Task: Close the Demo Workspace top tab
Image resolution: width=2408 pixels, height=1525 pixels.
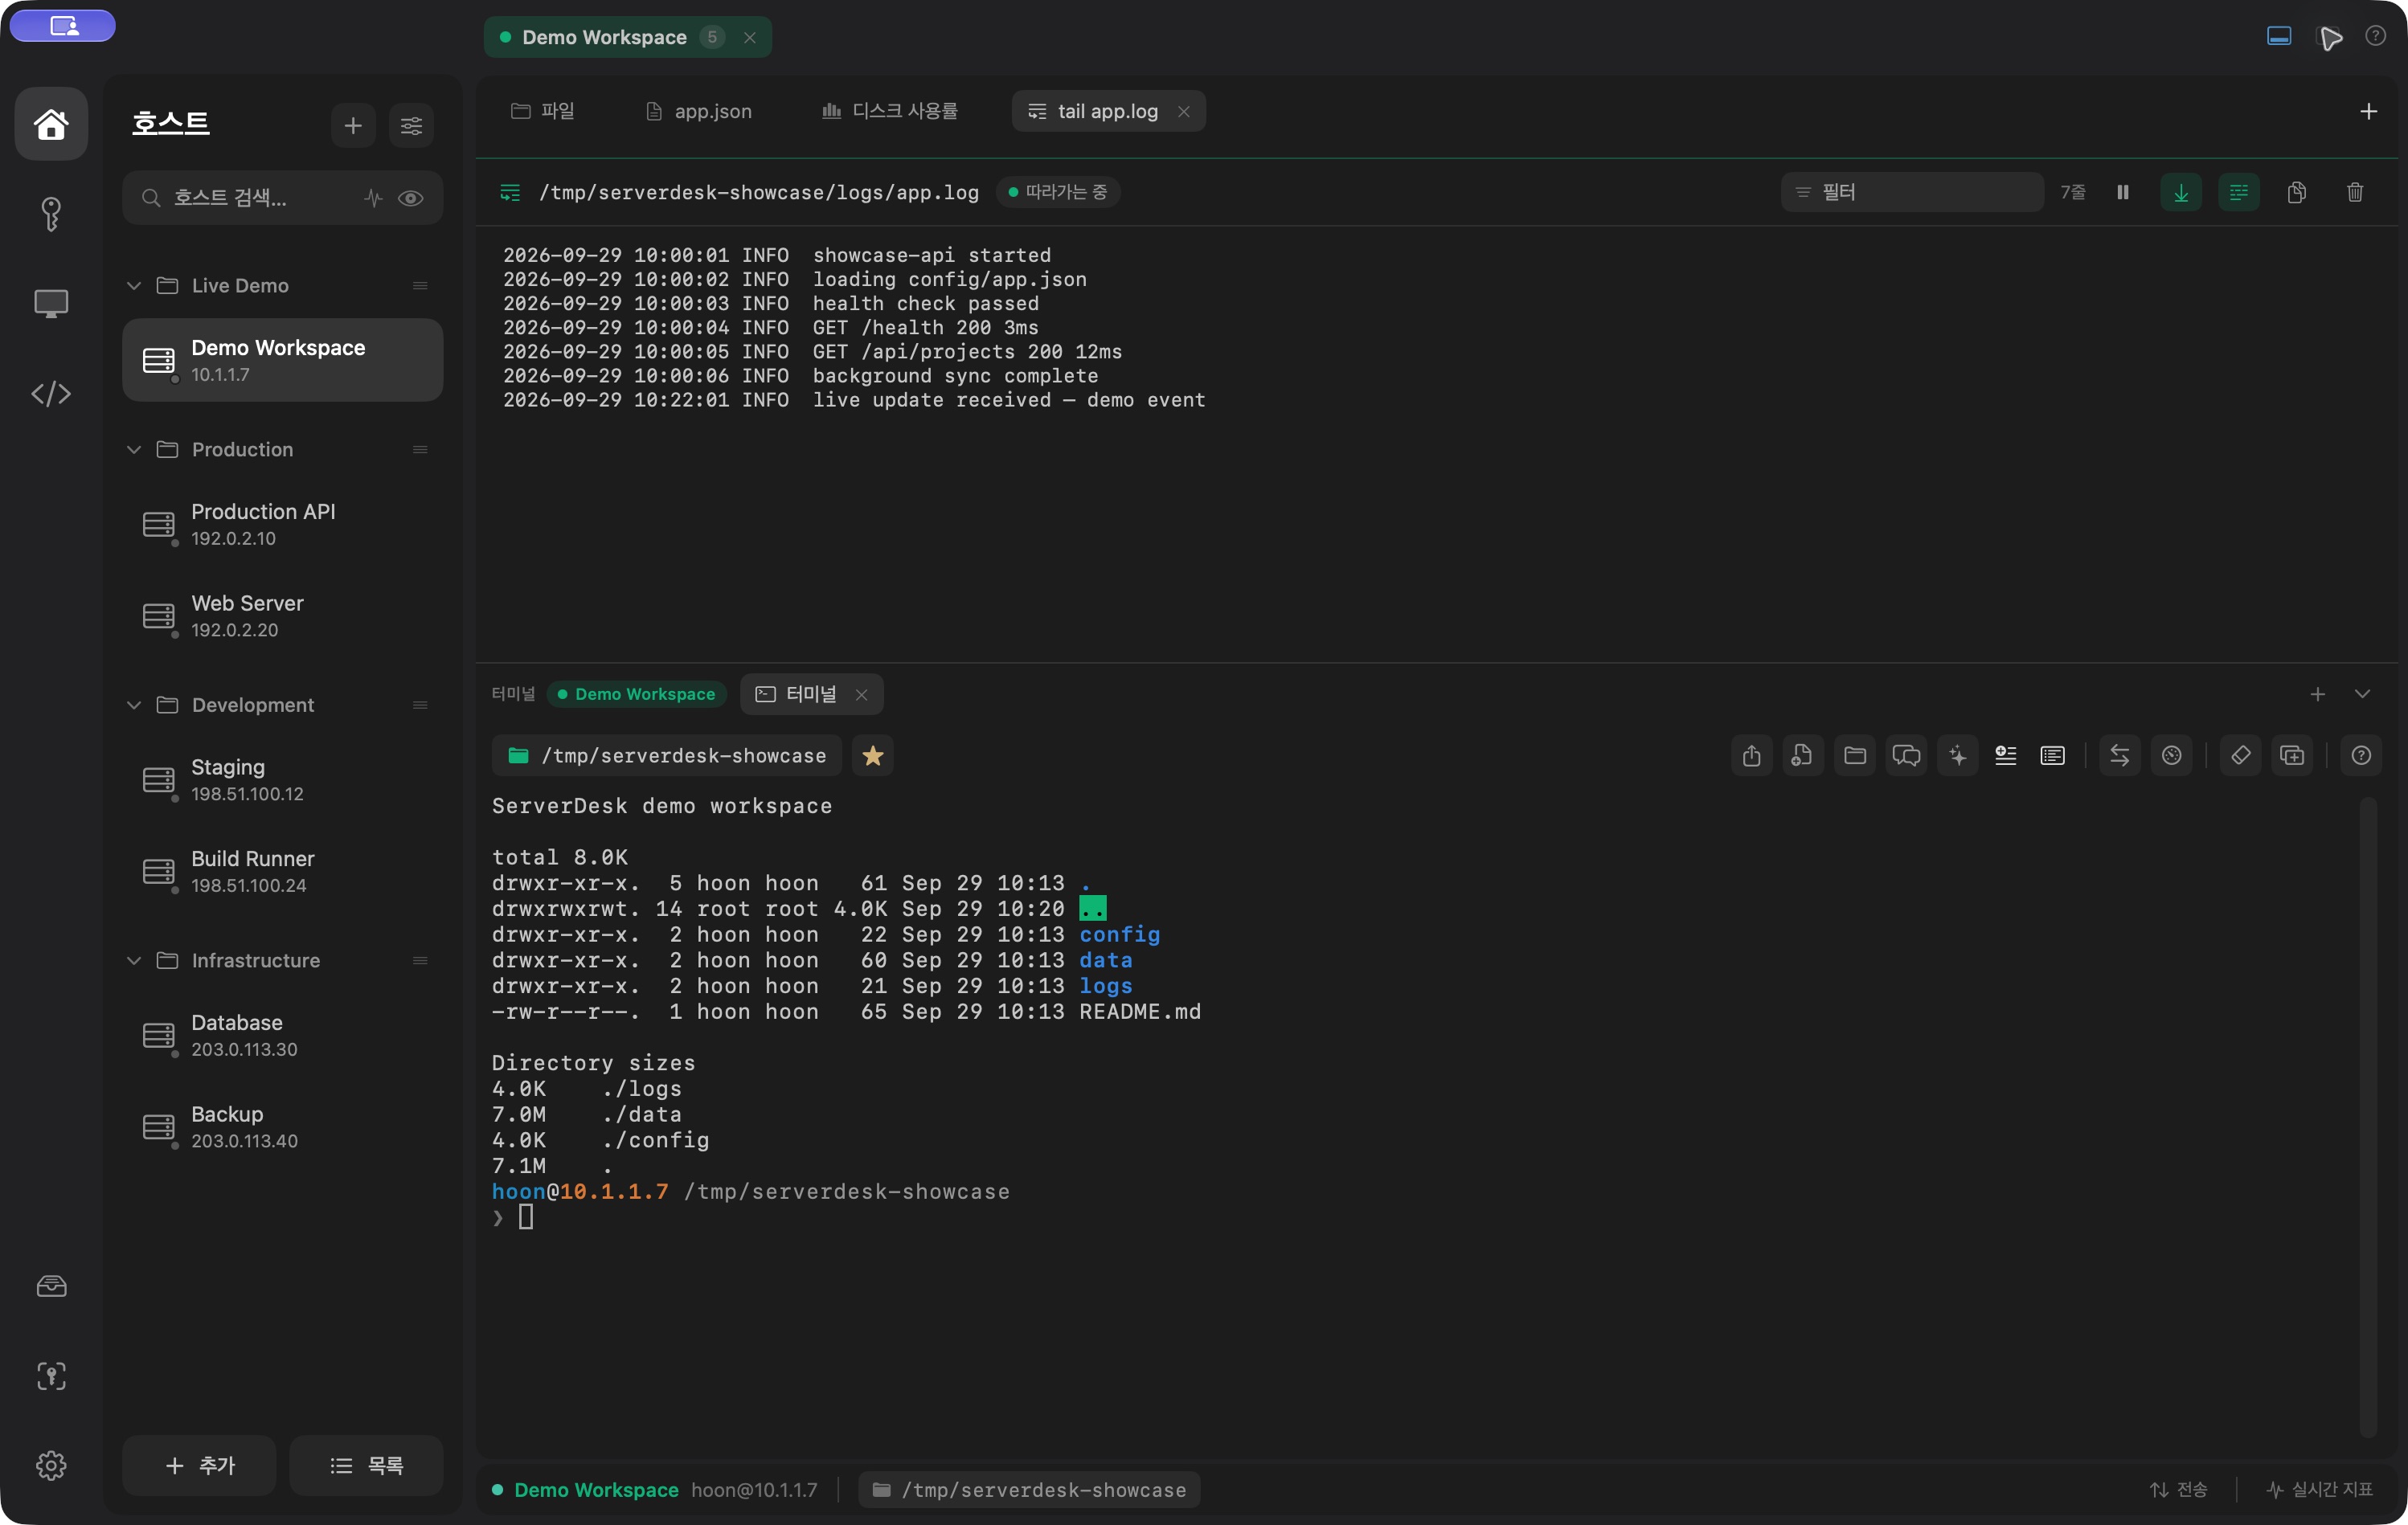Action: (x=750, y=37)
